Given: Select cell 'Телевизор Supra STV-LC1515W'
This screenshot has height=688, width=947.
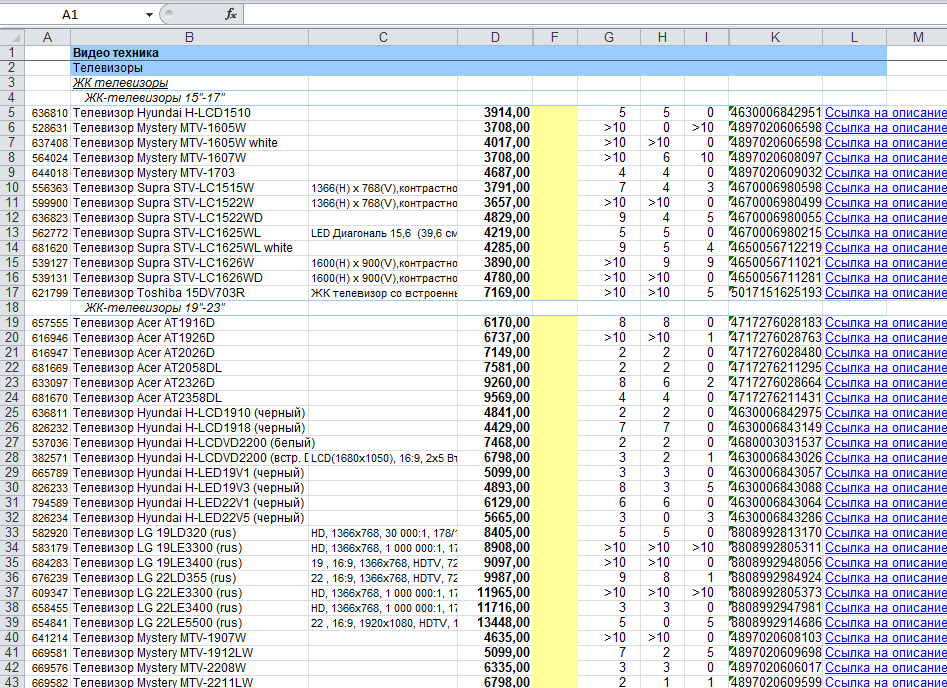Looking at the screenshot, I should coord(189,188).
